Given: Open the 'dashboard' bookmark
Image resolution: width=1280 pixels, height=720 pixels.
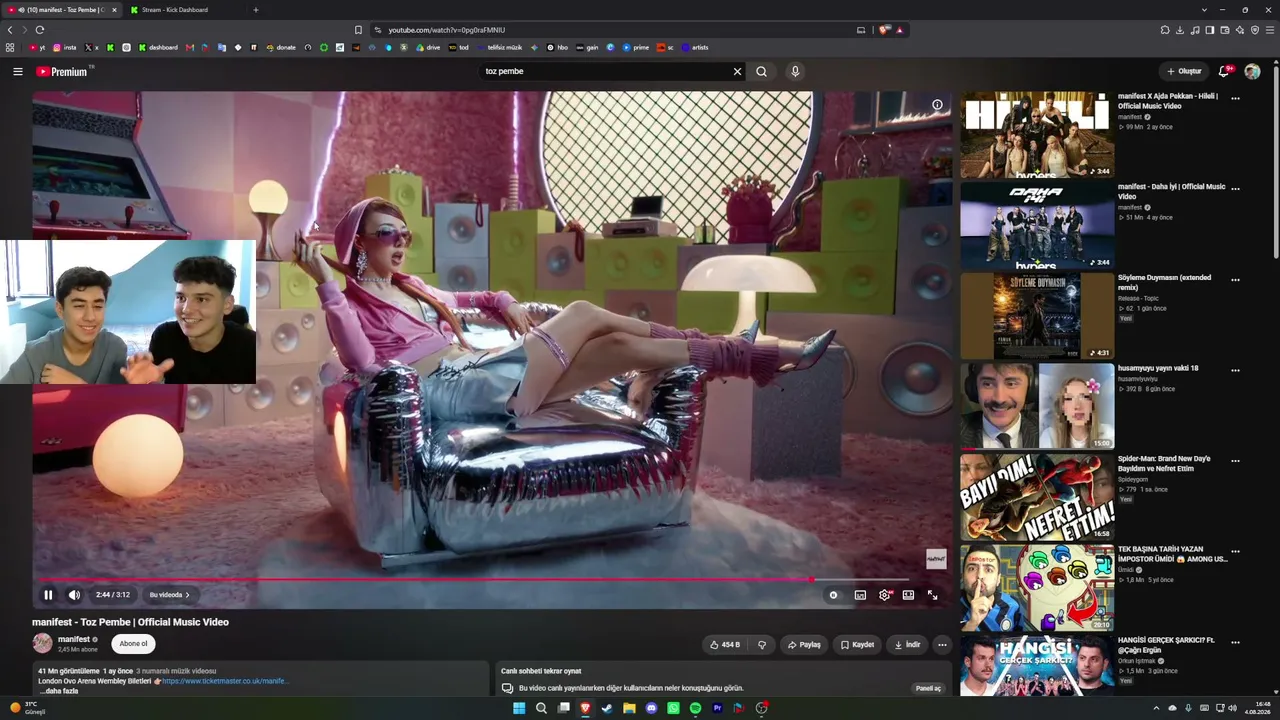Looking at the screenshot, I should pos(158,47).
